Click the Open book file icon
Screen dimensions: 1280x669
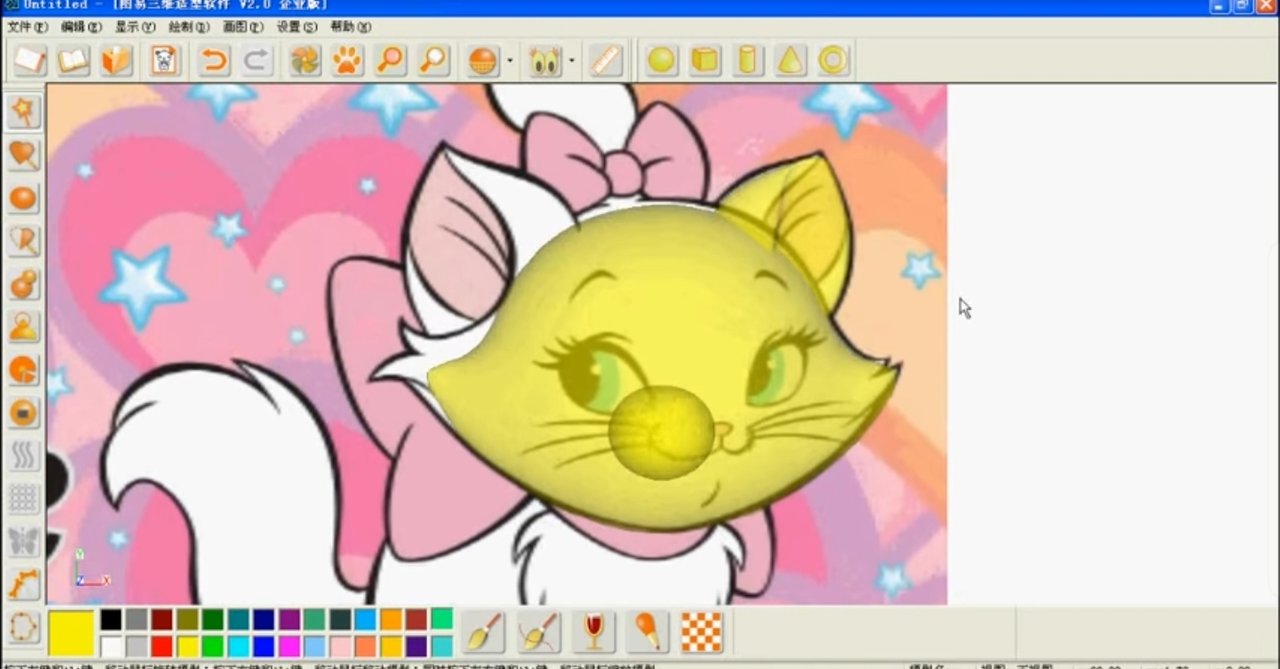(74, 61)
